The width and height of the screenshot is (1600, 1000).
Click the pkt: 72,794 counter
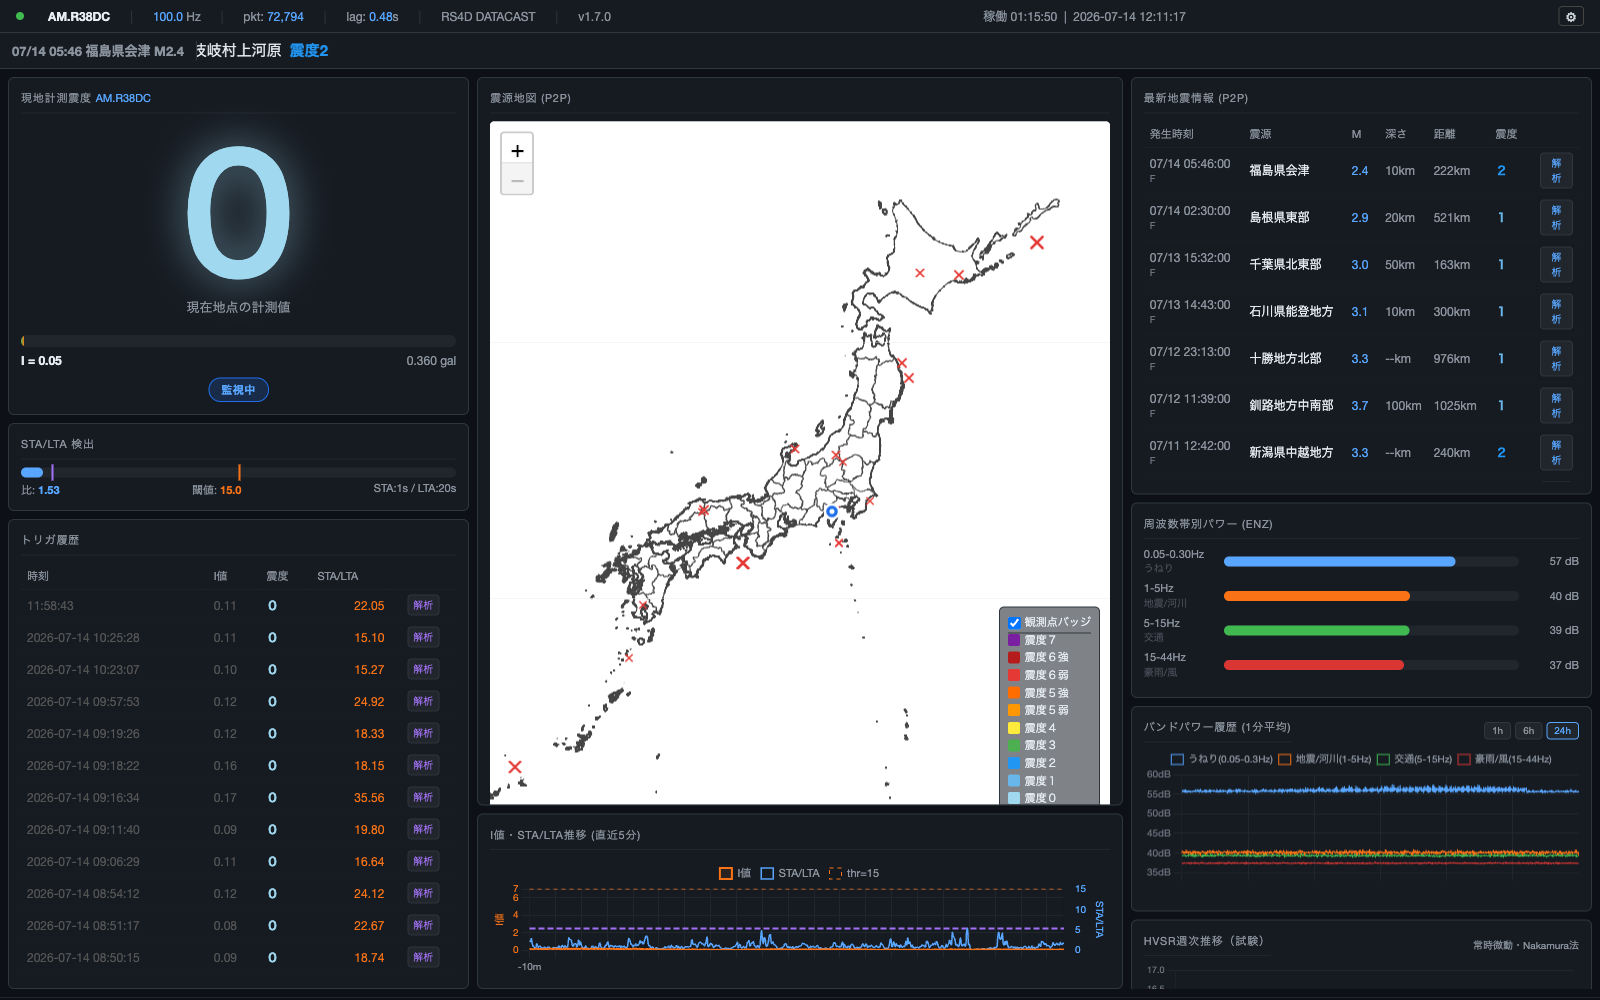click(273, 17)
